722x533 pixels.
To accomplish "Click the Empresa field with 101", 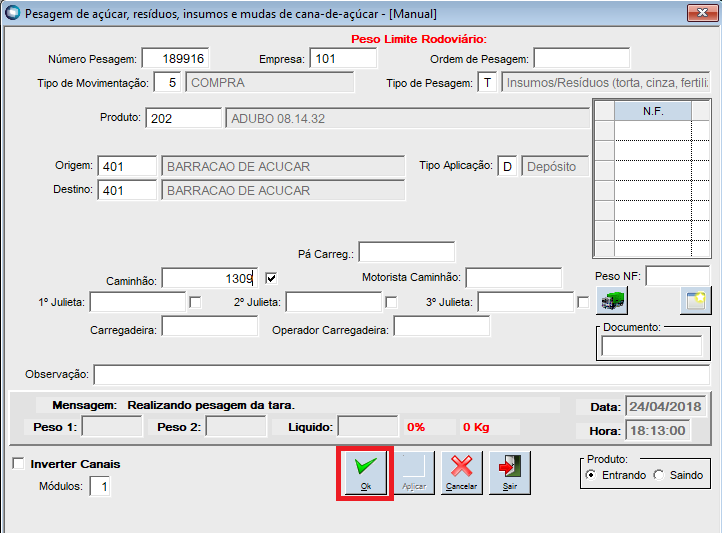I will (343, 58).
